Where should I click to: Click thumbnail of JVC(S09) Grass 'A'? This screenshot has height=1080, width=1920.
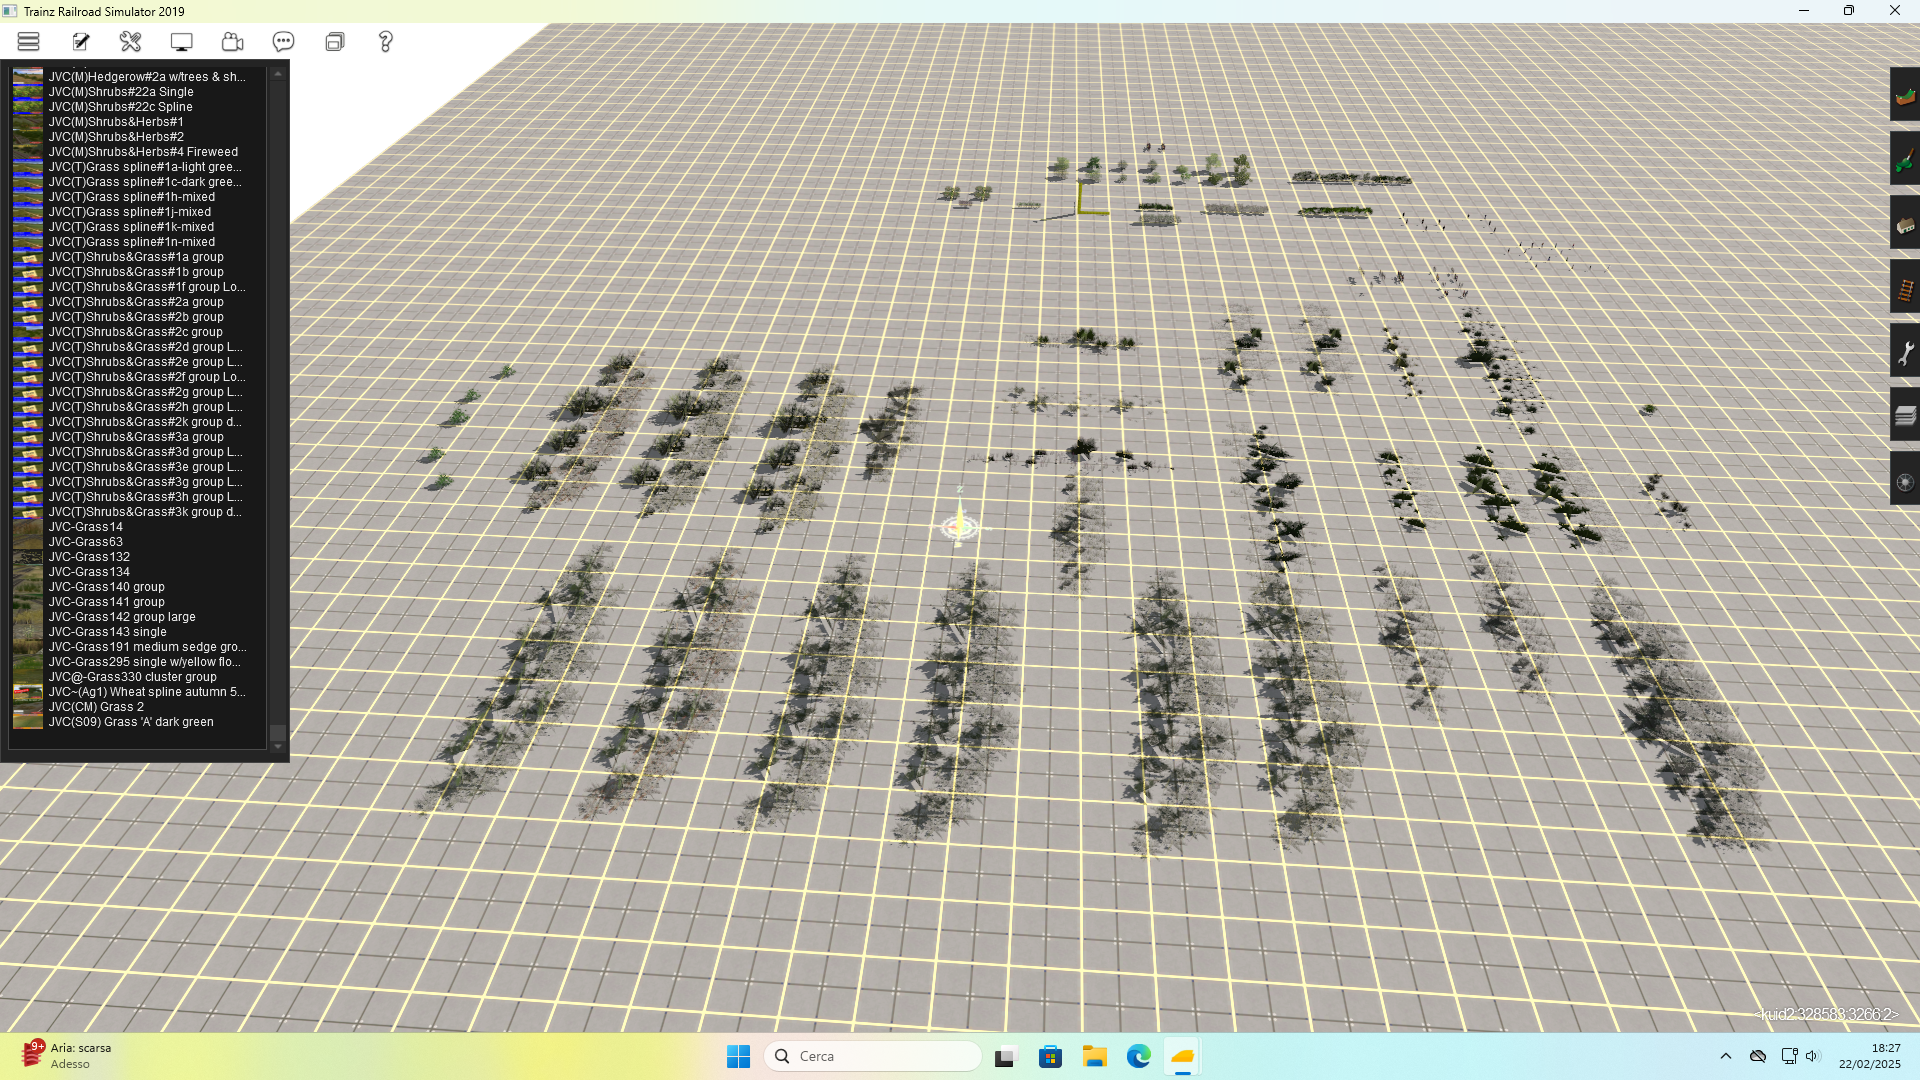tap(28, 722)
